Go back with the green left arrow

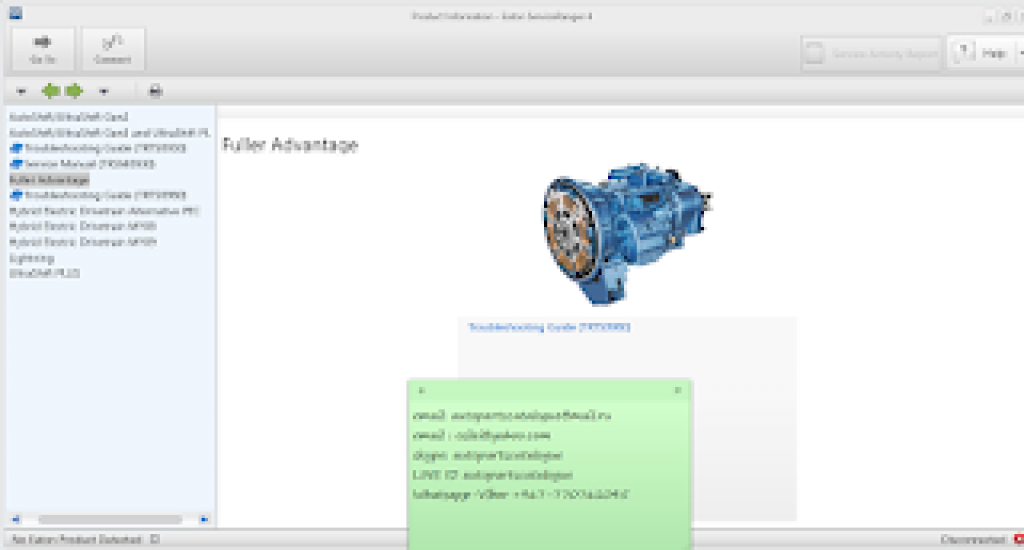50,91
